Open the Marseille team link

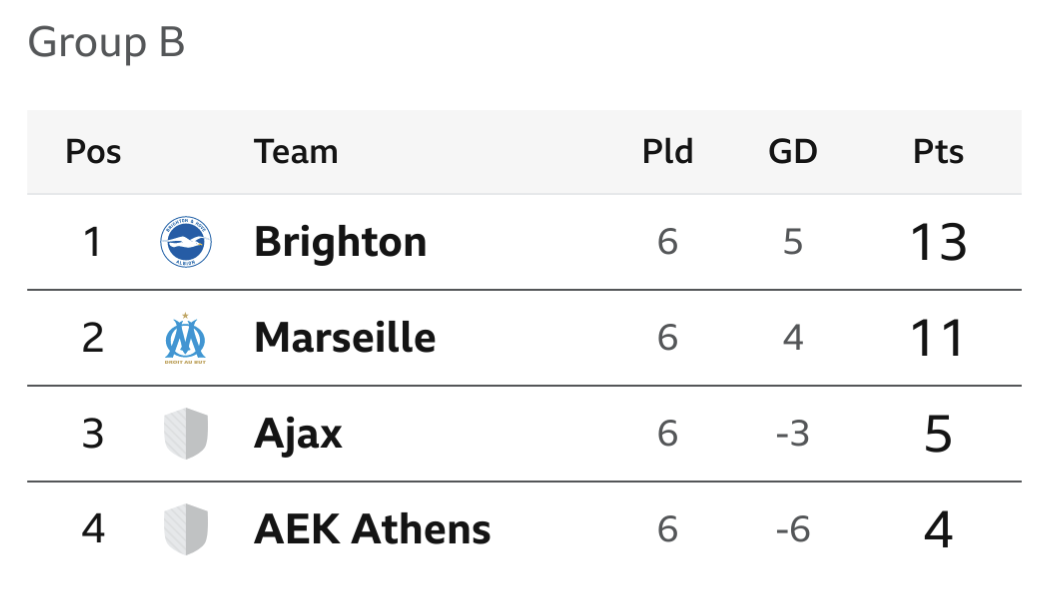tap(345, 338)
